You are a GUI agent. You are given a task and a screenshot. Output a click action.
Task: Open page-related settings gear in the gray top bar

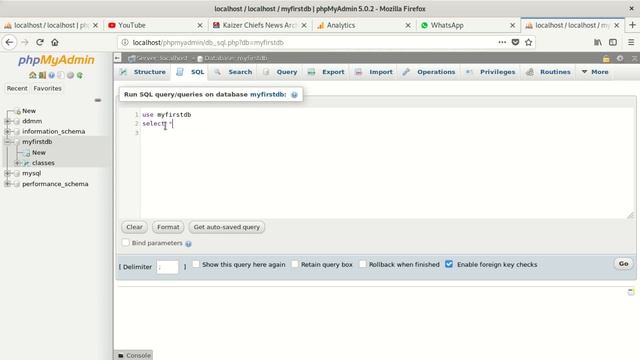[620, 58]
